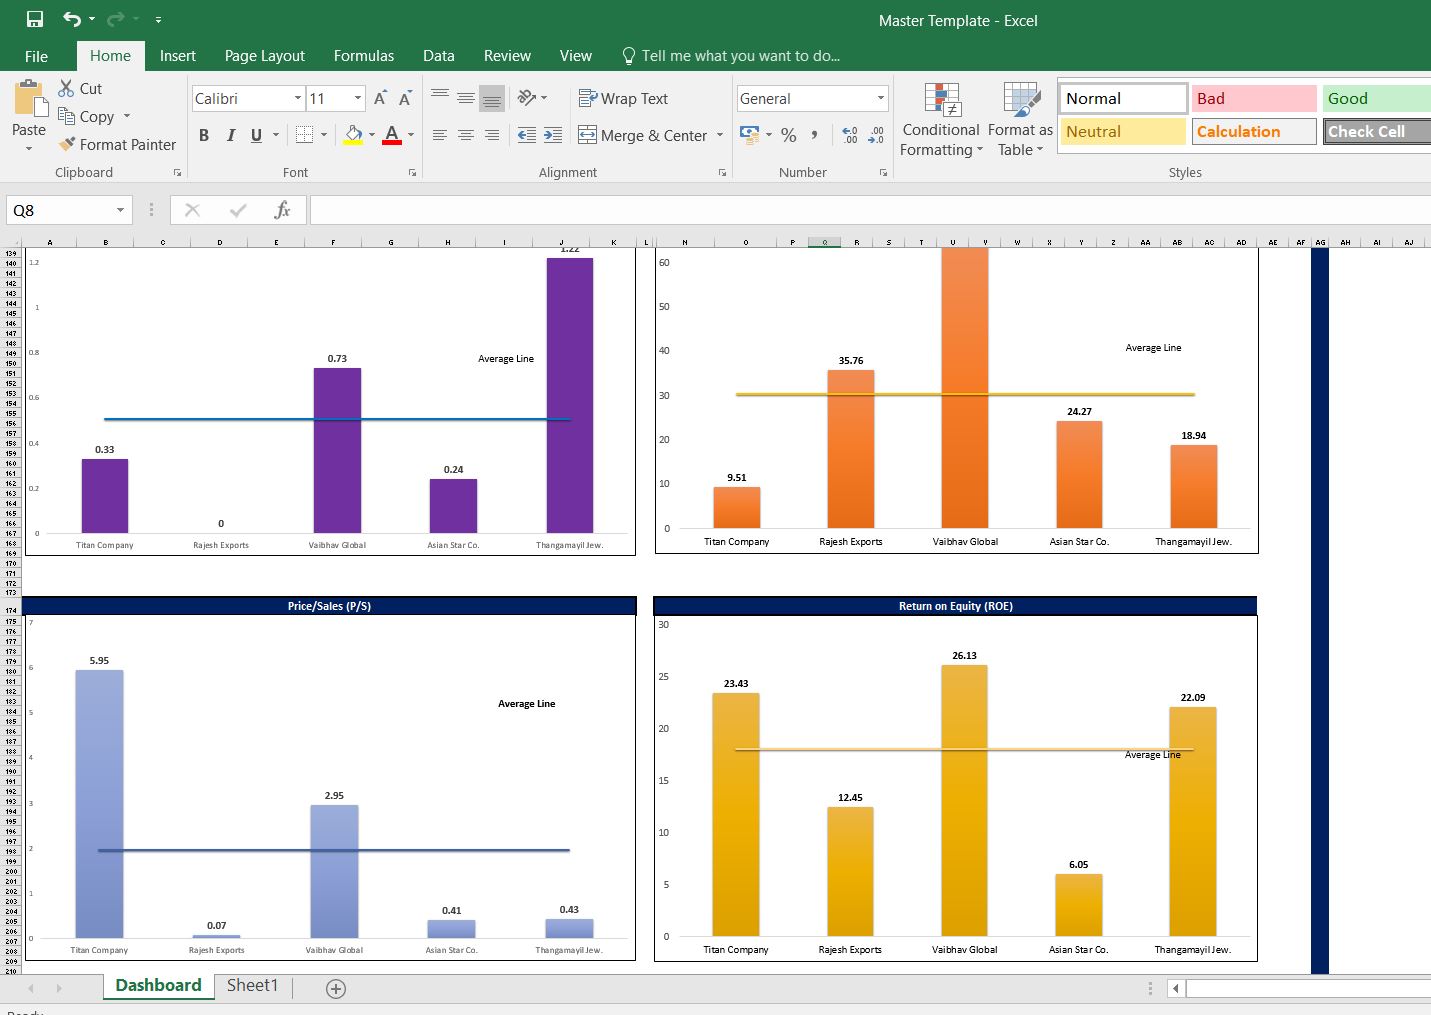The width and height of the screenshot is (1431, 1015).
Task: Open Paste options dropdown arrow
Action: tap(29, 149)
